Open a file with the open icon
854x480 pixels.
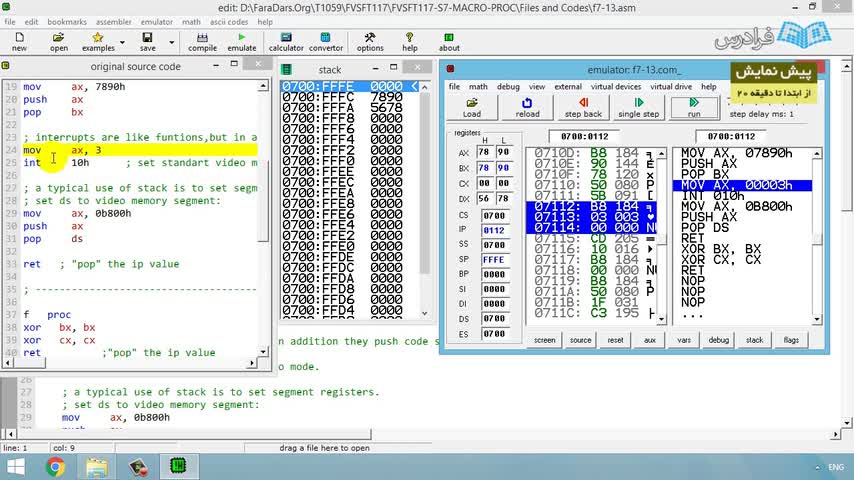point(59,42)
